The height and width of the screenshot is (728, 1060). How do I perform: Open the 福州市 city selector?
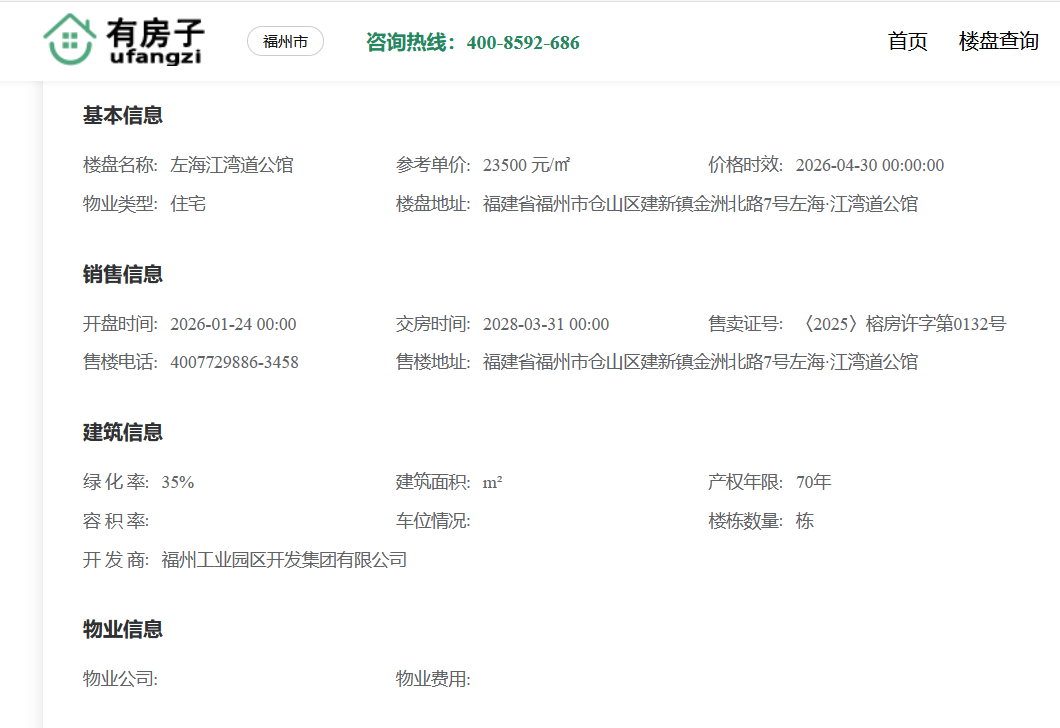pyautogui.click(x=285, y=42)
